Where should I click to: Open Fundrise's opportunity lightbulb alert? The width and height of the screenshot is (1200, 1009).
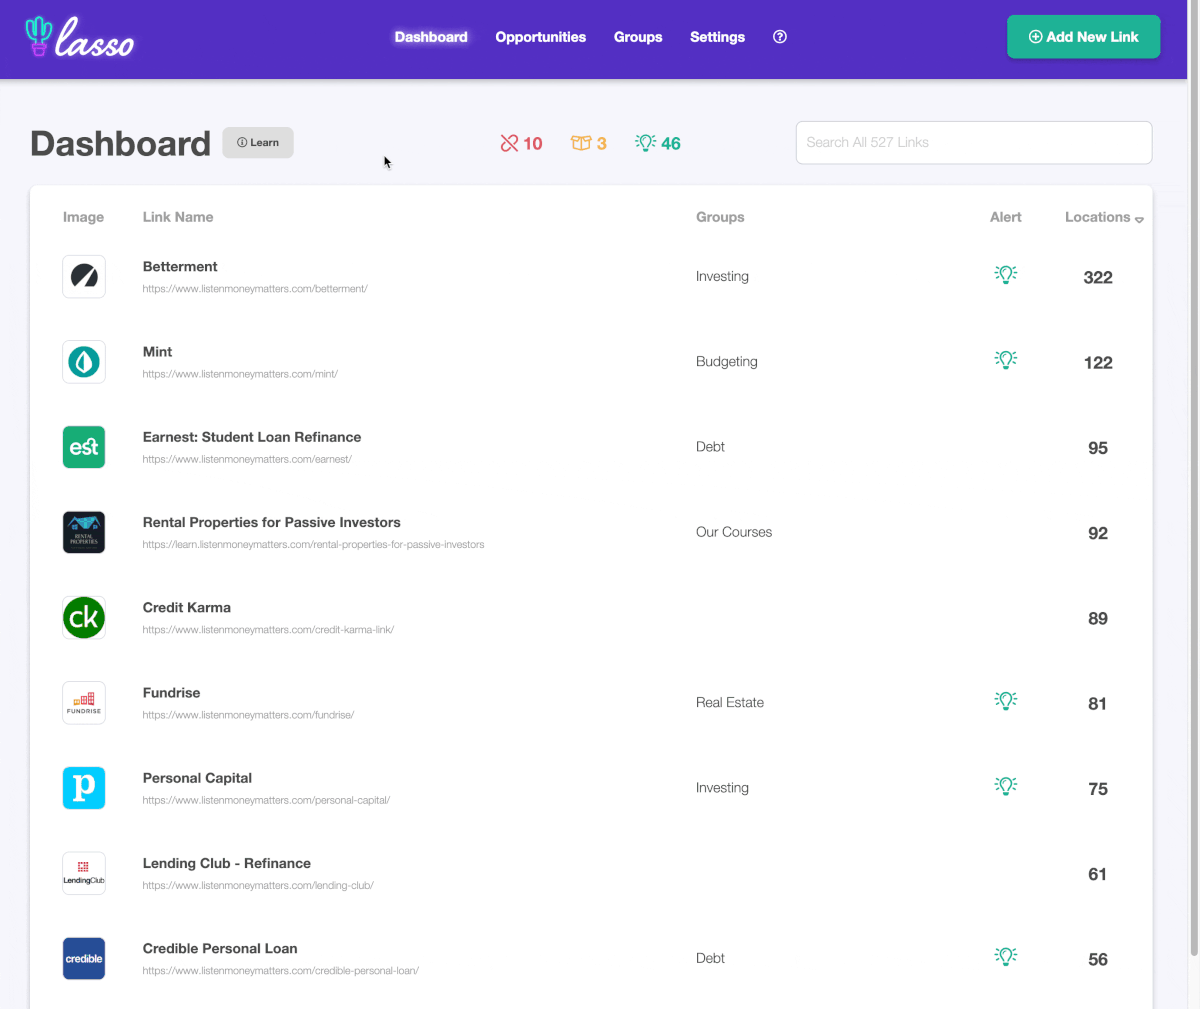(x=1006, y=700)
